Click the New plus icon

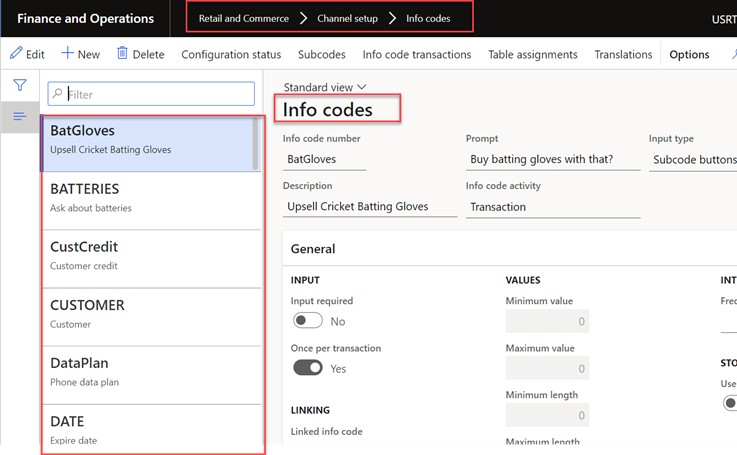67,53
